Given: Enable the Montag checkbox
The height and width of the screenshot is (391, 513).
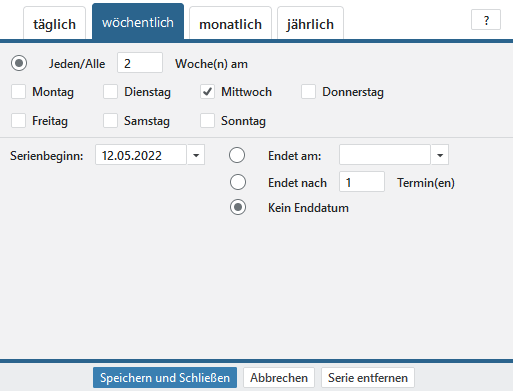Looking at the screenshot, I should [x=18, y=92].
